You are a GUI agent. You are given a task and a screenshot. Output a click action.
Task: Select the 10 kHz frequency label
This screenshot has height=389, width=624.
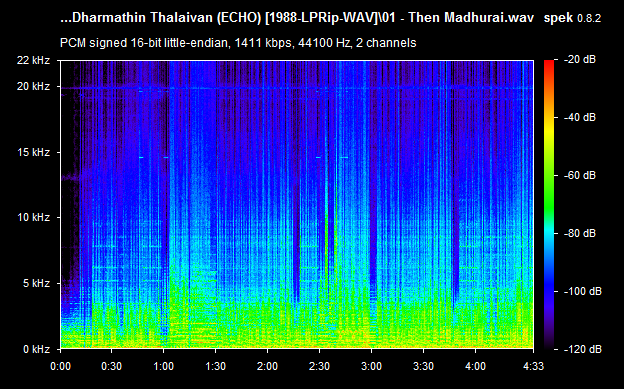point(33,217)
